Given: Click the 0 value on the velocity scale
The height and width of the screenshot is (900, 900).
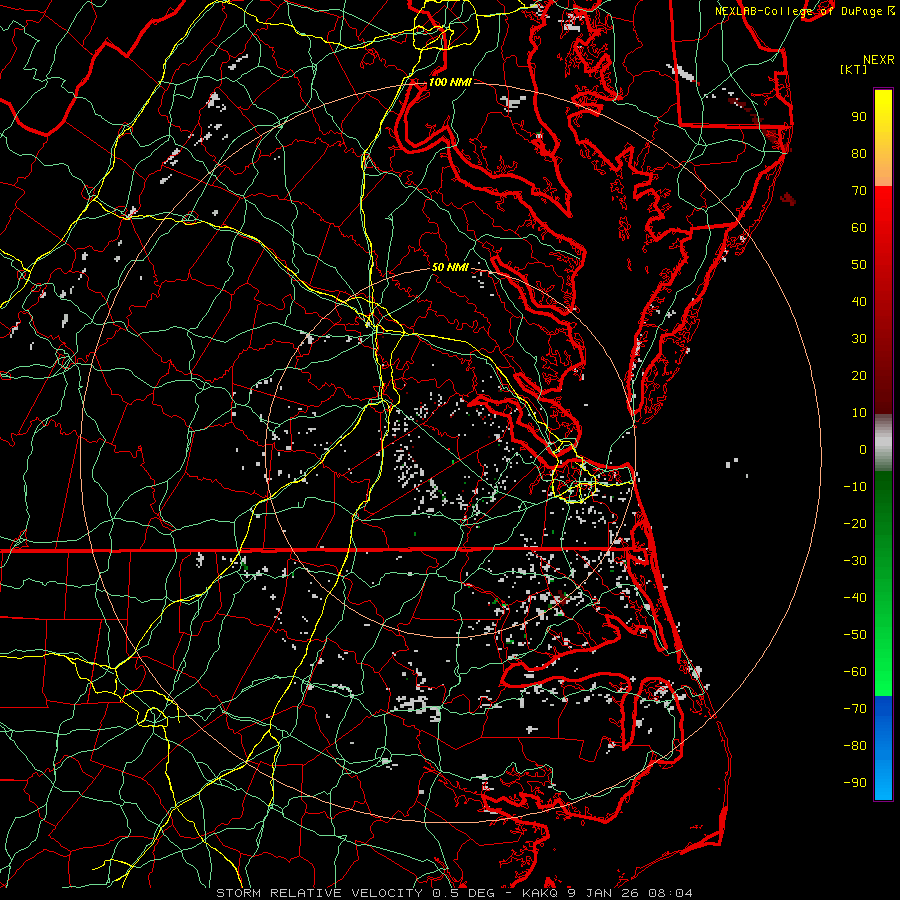Looking at the screenshot, I should pyautogui.click(x=863, y=449).
